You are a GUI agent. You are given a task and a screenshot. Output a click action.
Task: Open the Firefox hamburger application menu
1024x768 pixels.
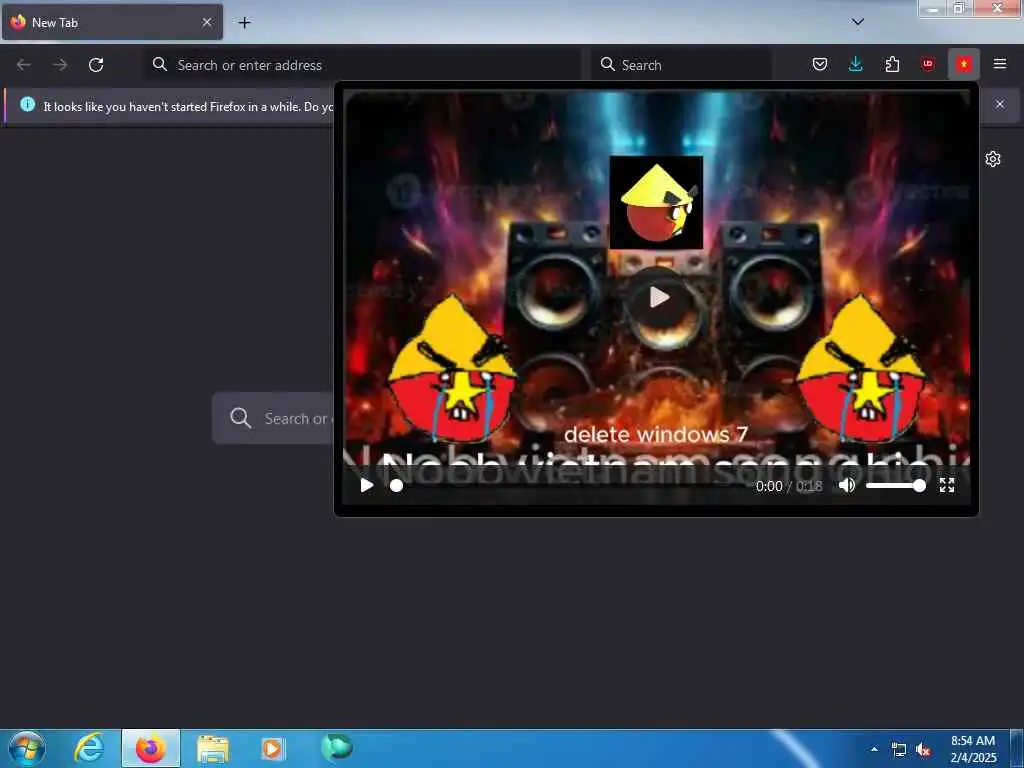pos(1000,64)
